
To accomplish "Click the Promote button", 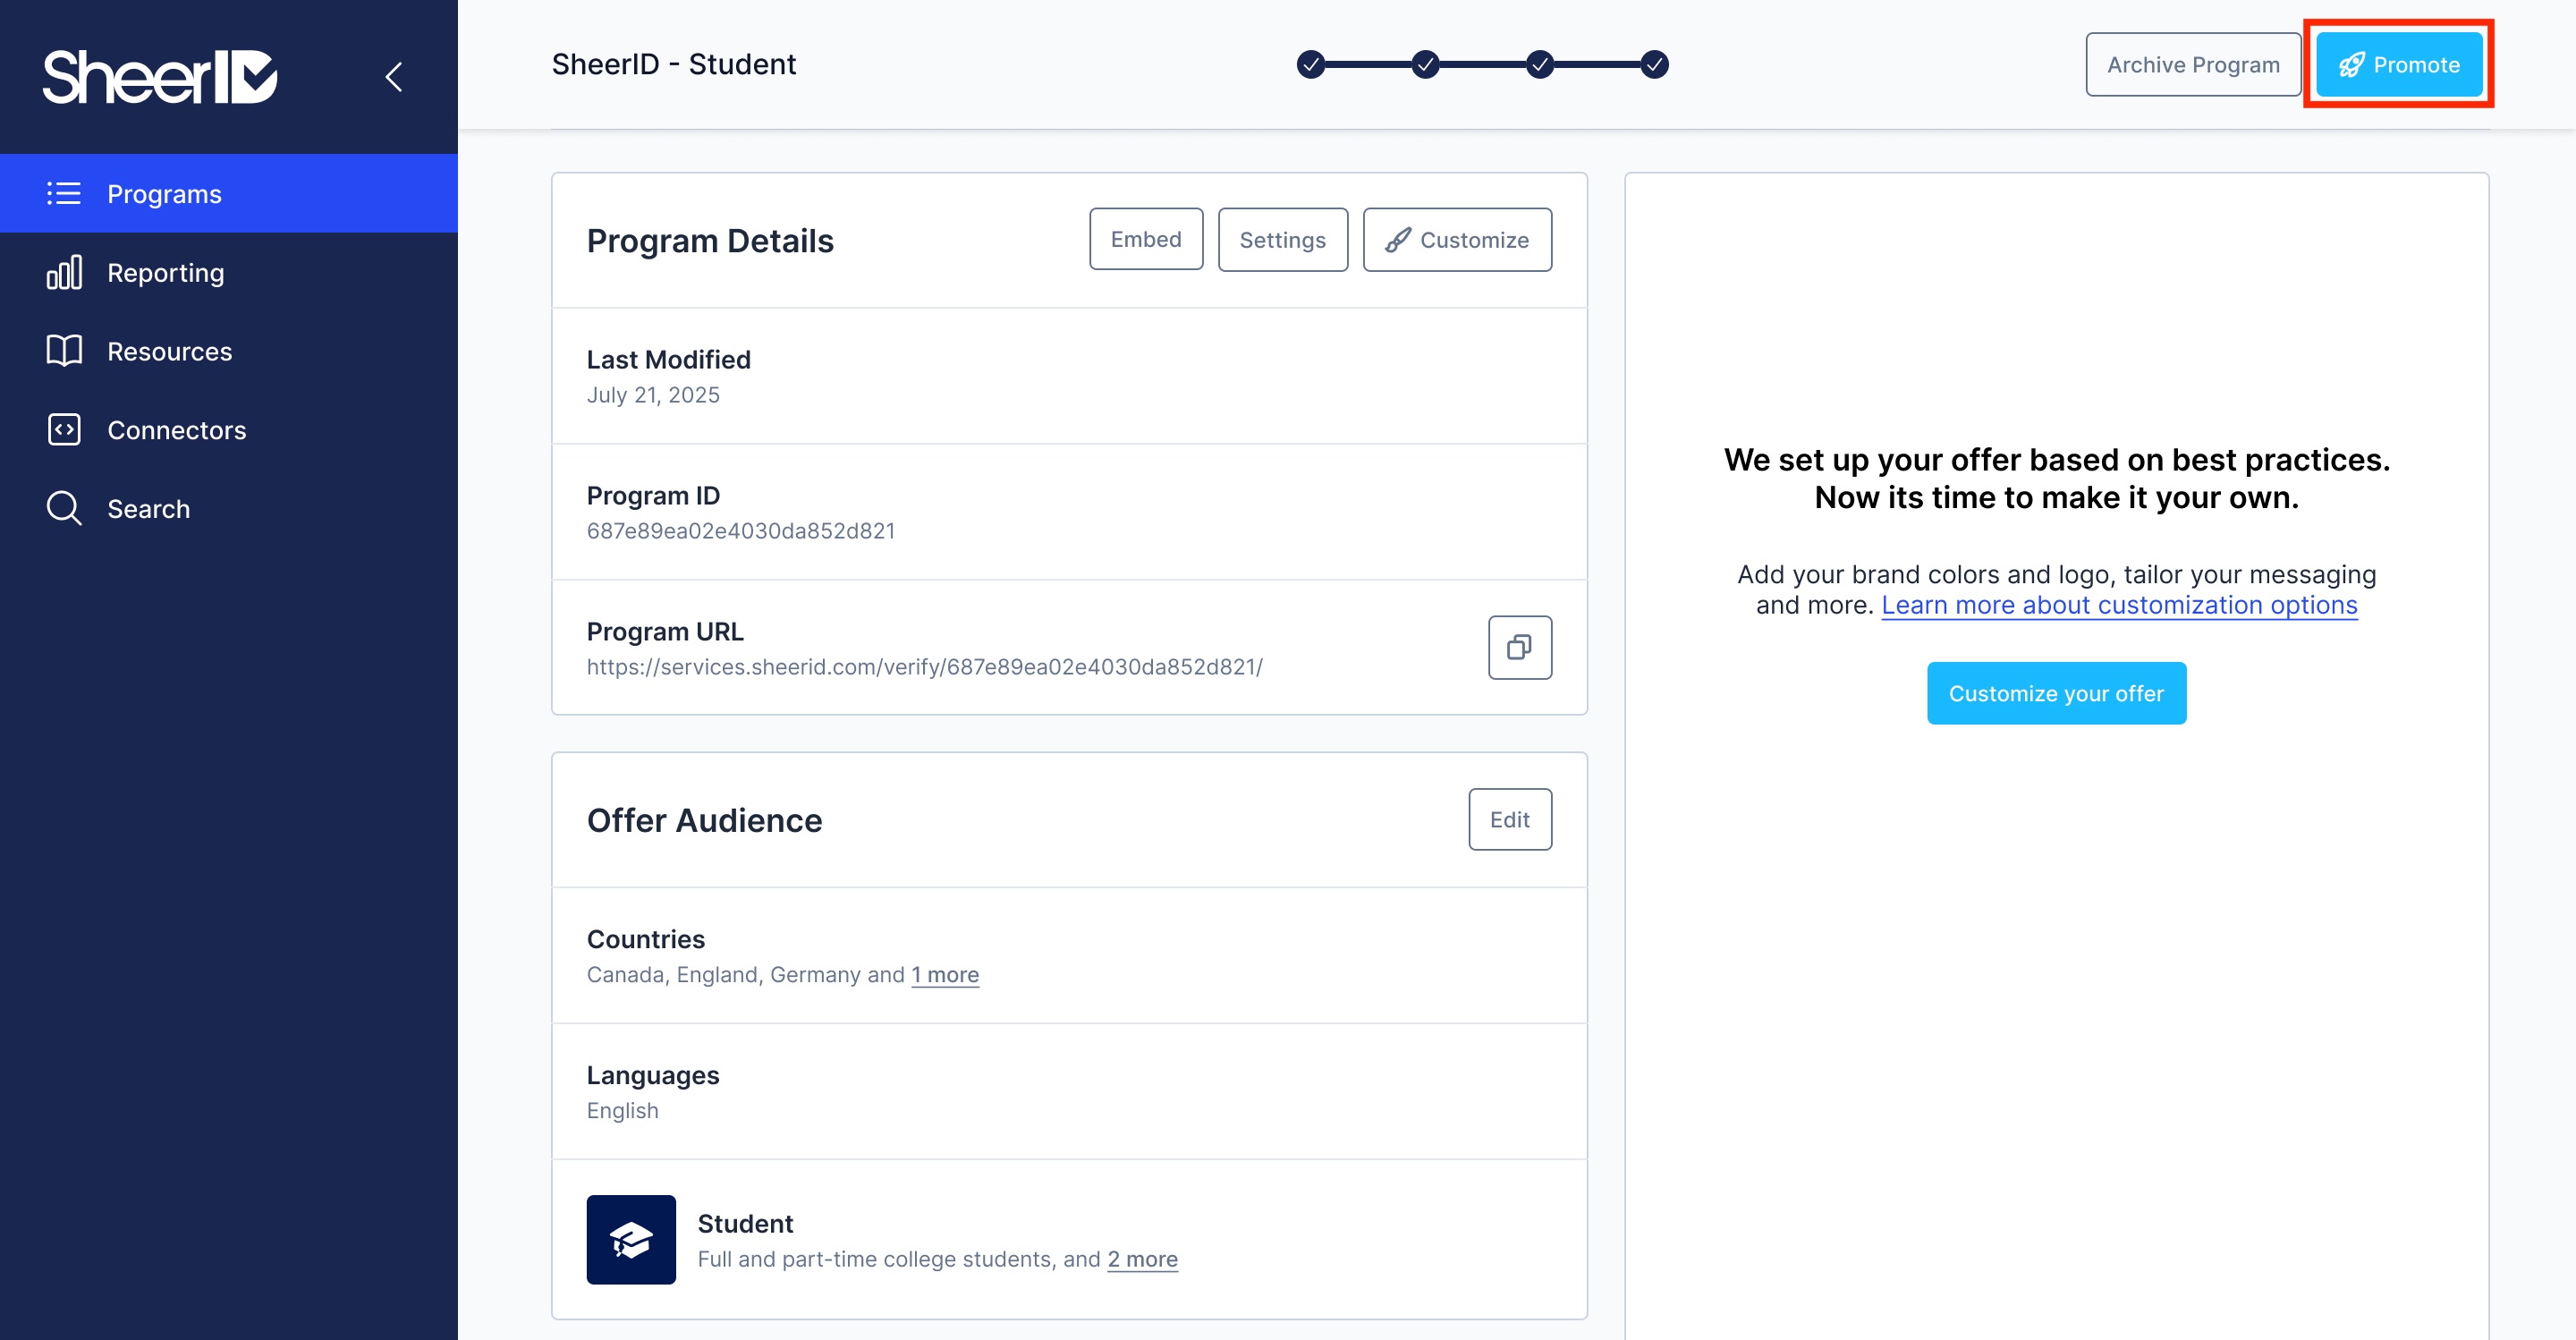I will 2398,64.
